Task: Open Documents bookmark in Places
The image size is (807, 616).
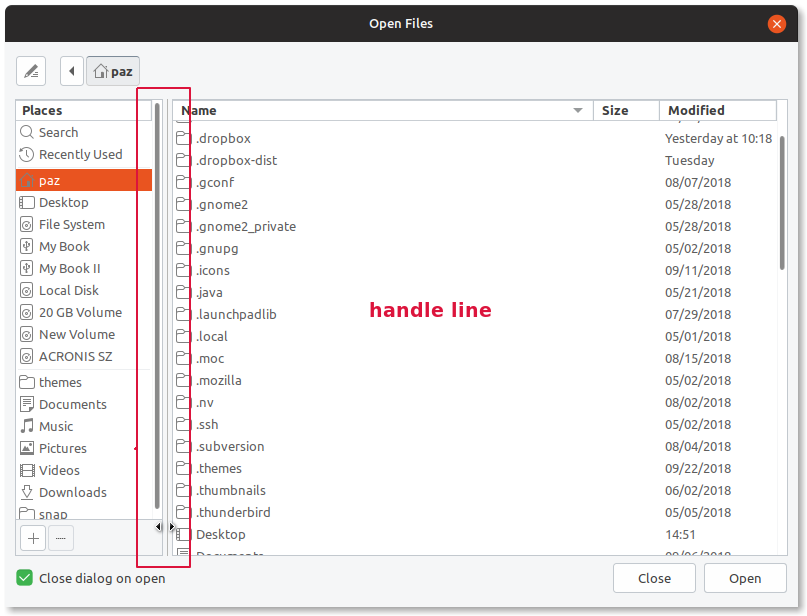Action: [84, 404]
